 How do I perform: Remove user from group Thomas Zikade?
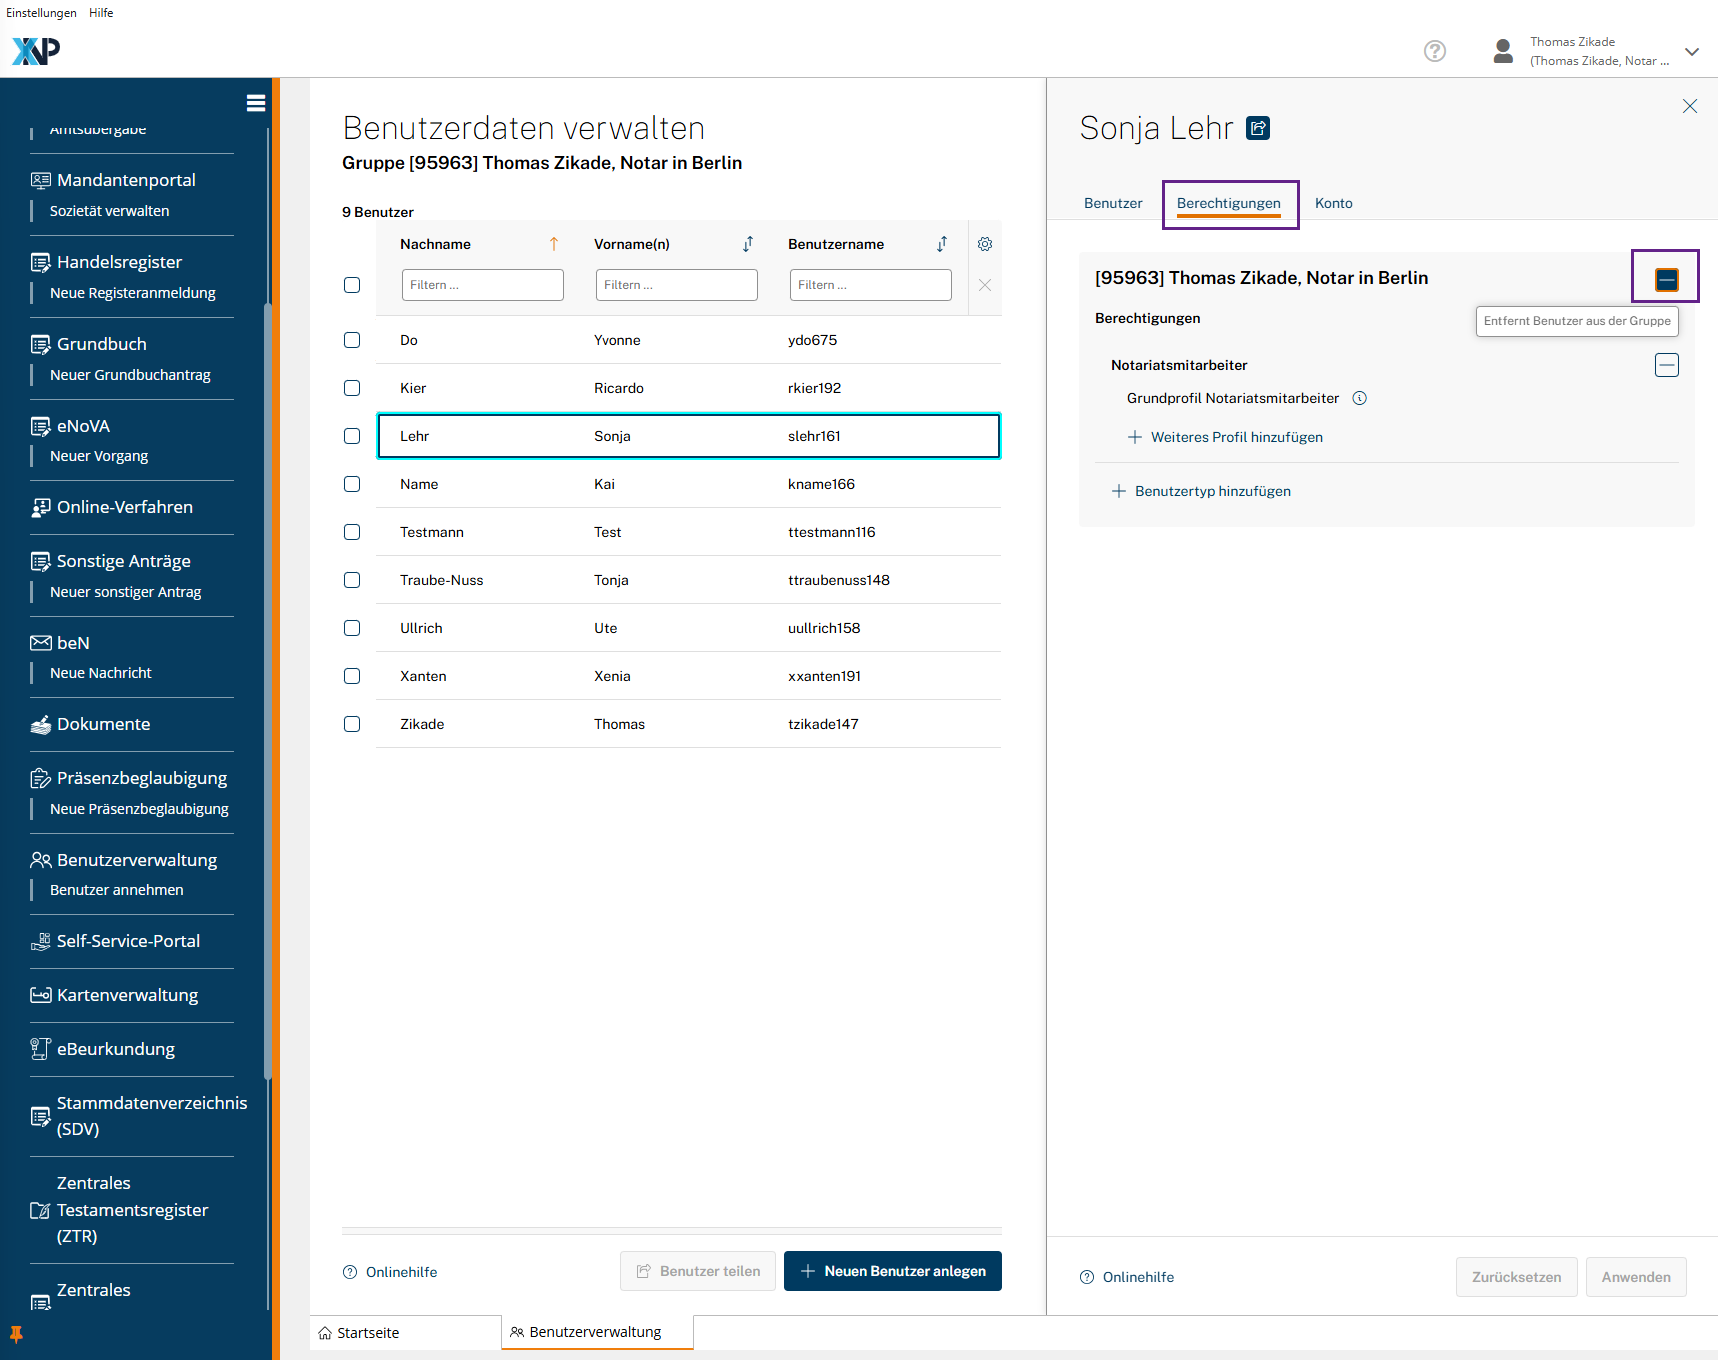point(1666,280)
